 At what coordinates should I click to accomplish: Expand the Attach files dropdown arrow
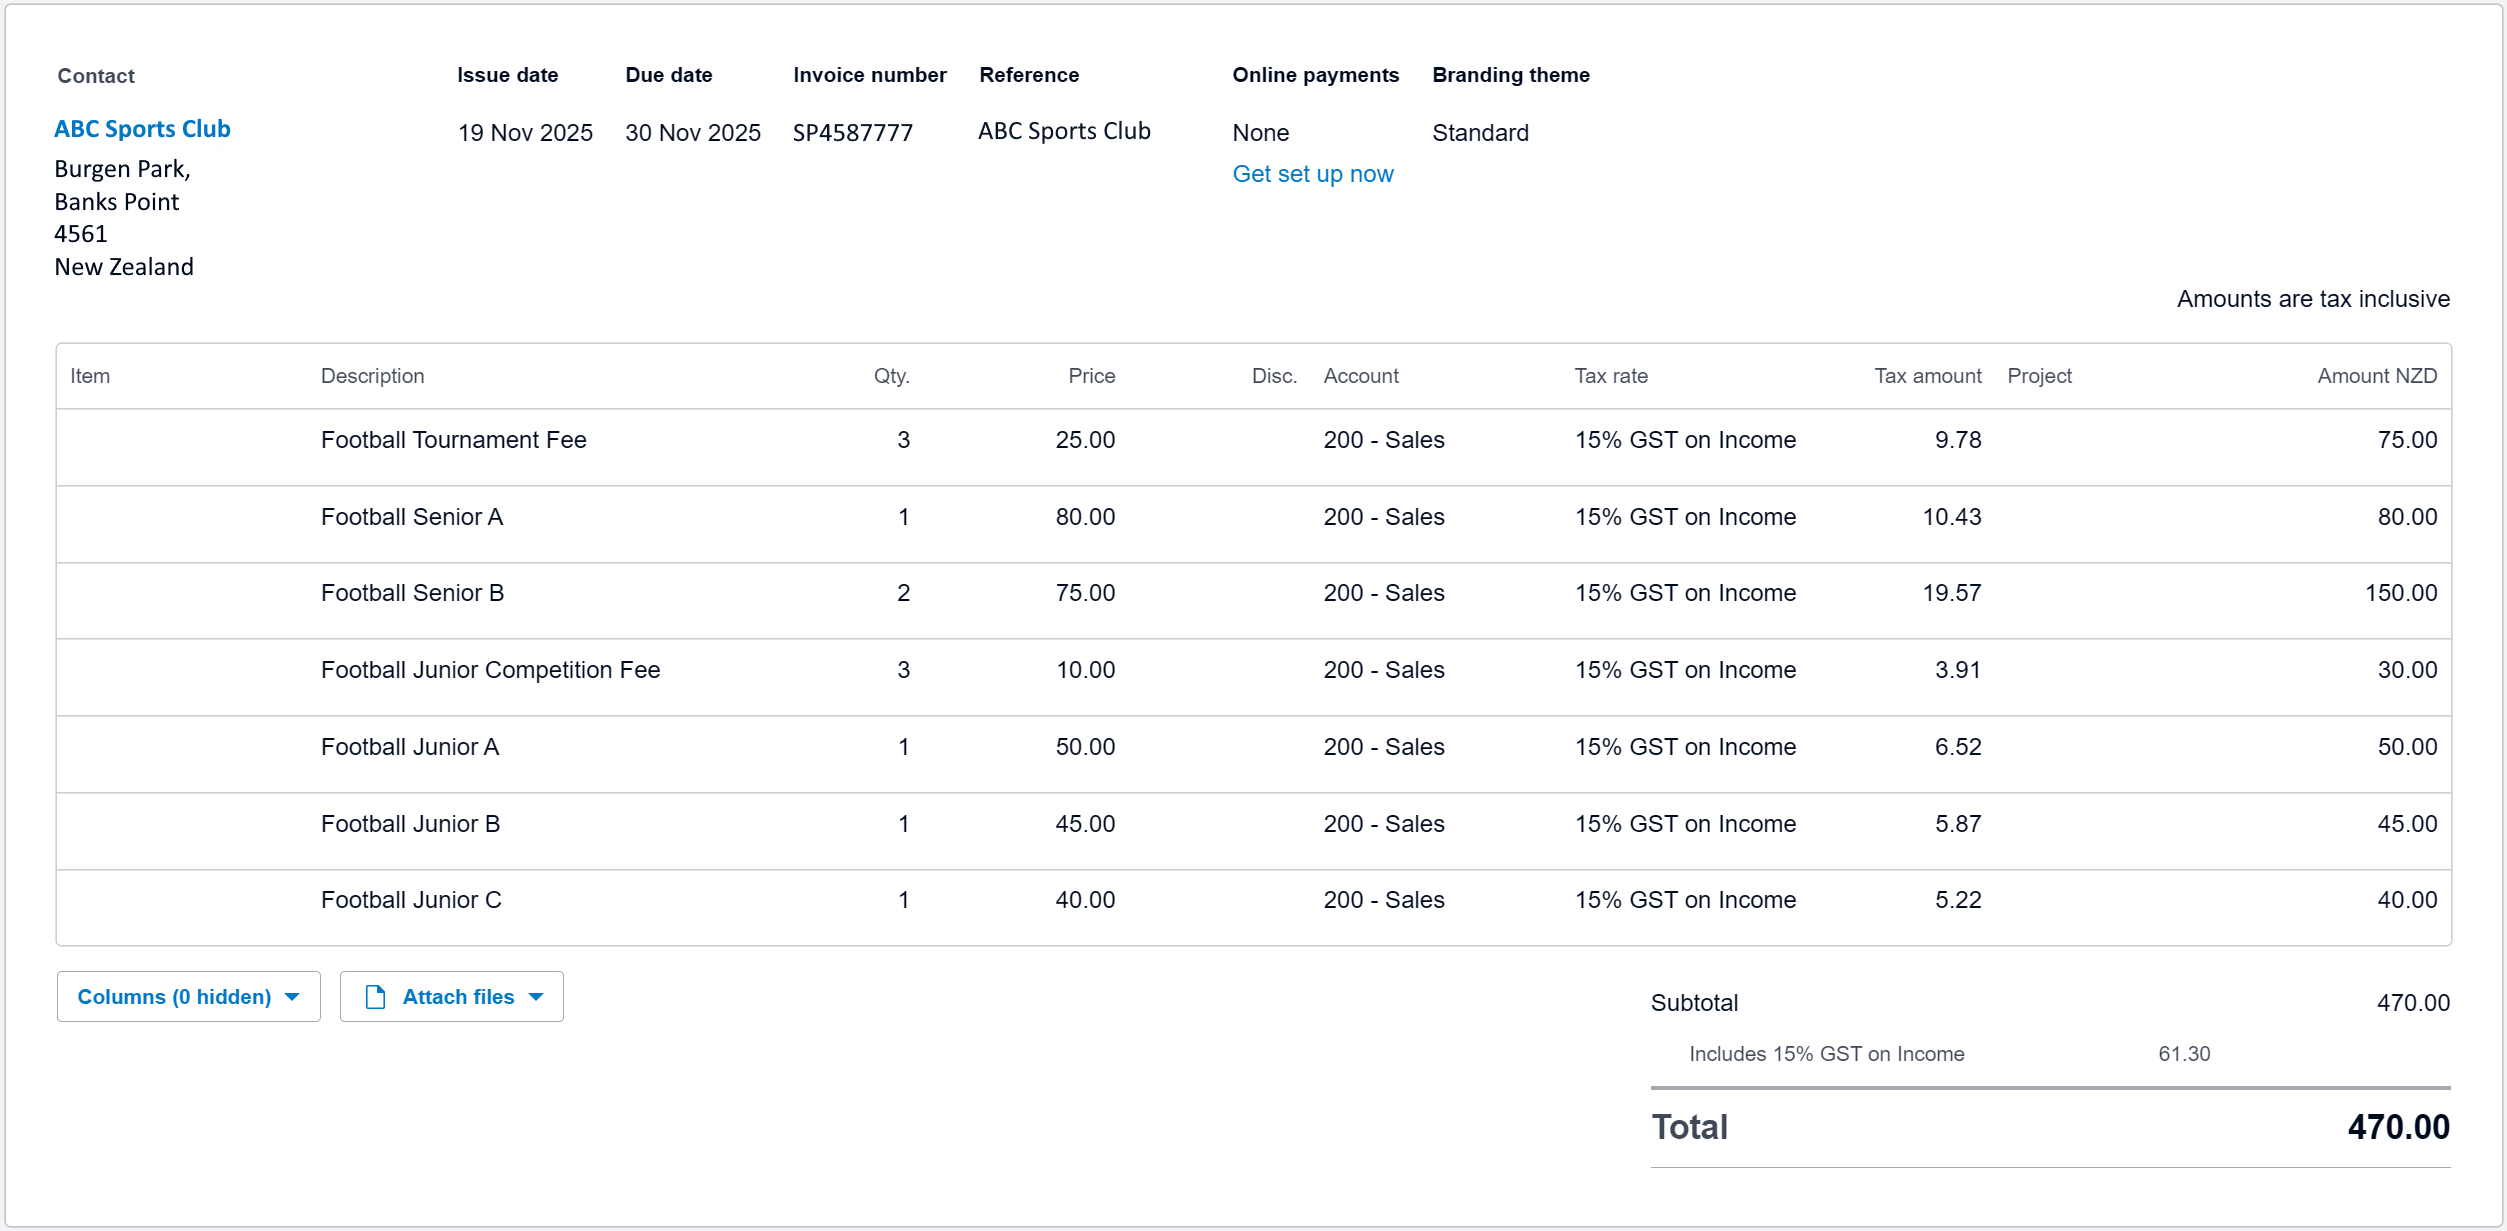pos(536,997)
